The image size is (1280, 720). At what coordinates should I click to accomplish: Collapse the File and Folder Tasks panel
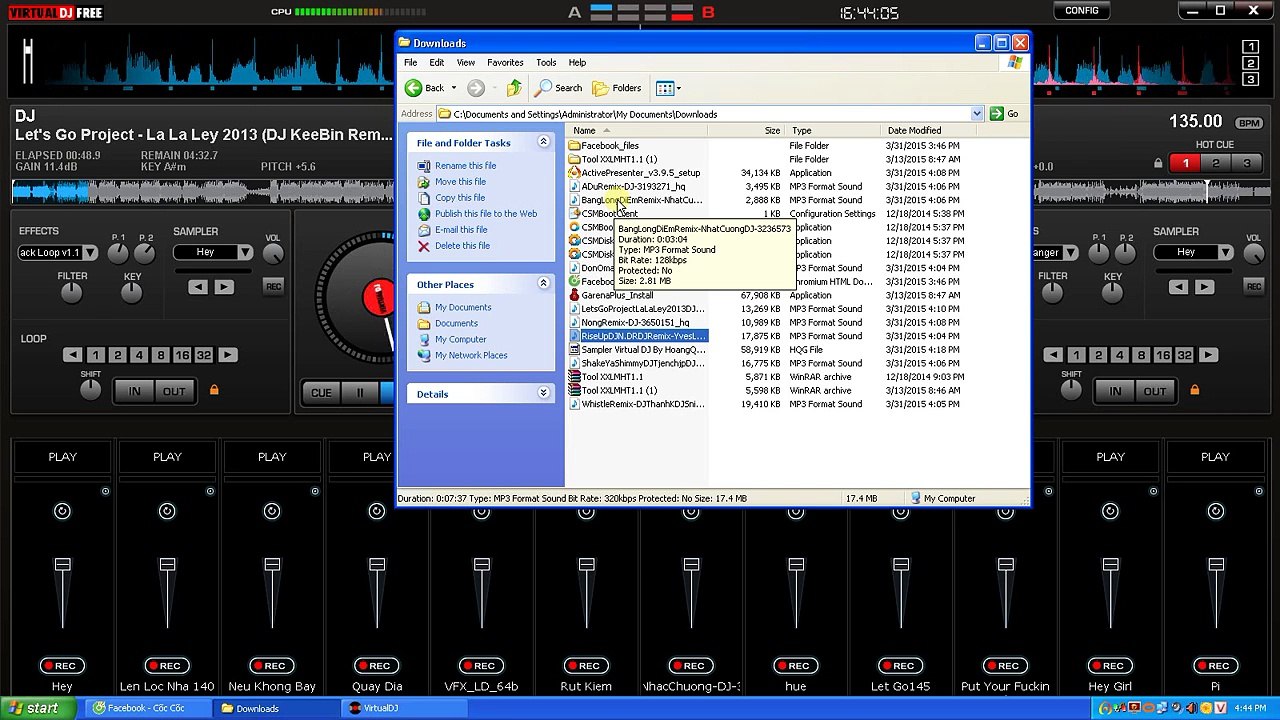tap(544, 142)
